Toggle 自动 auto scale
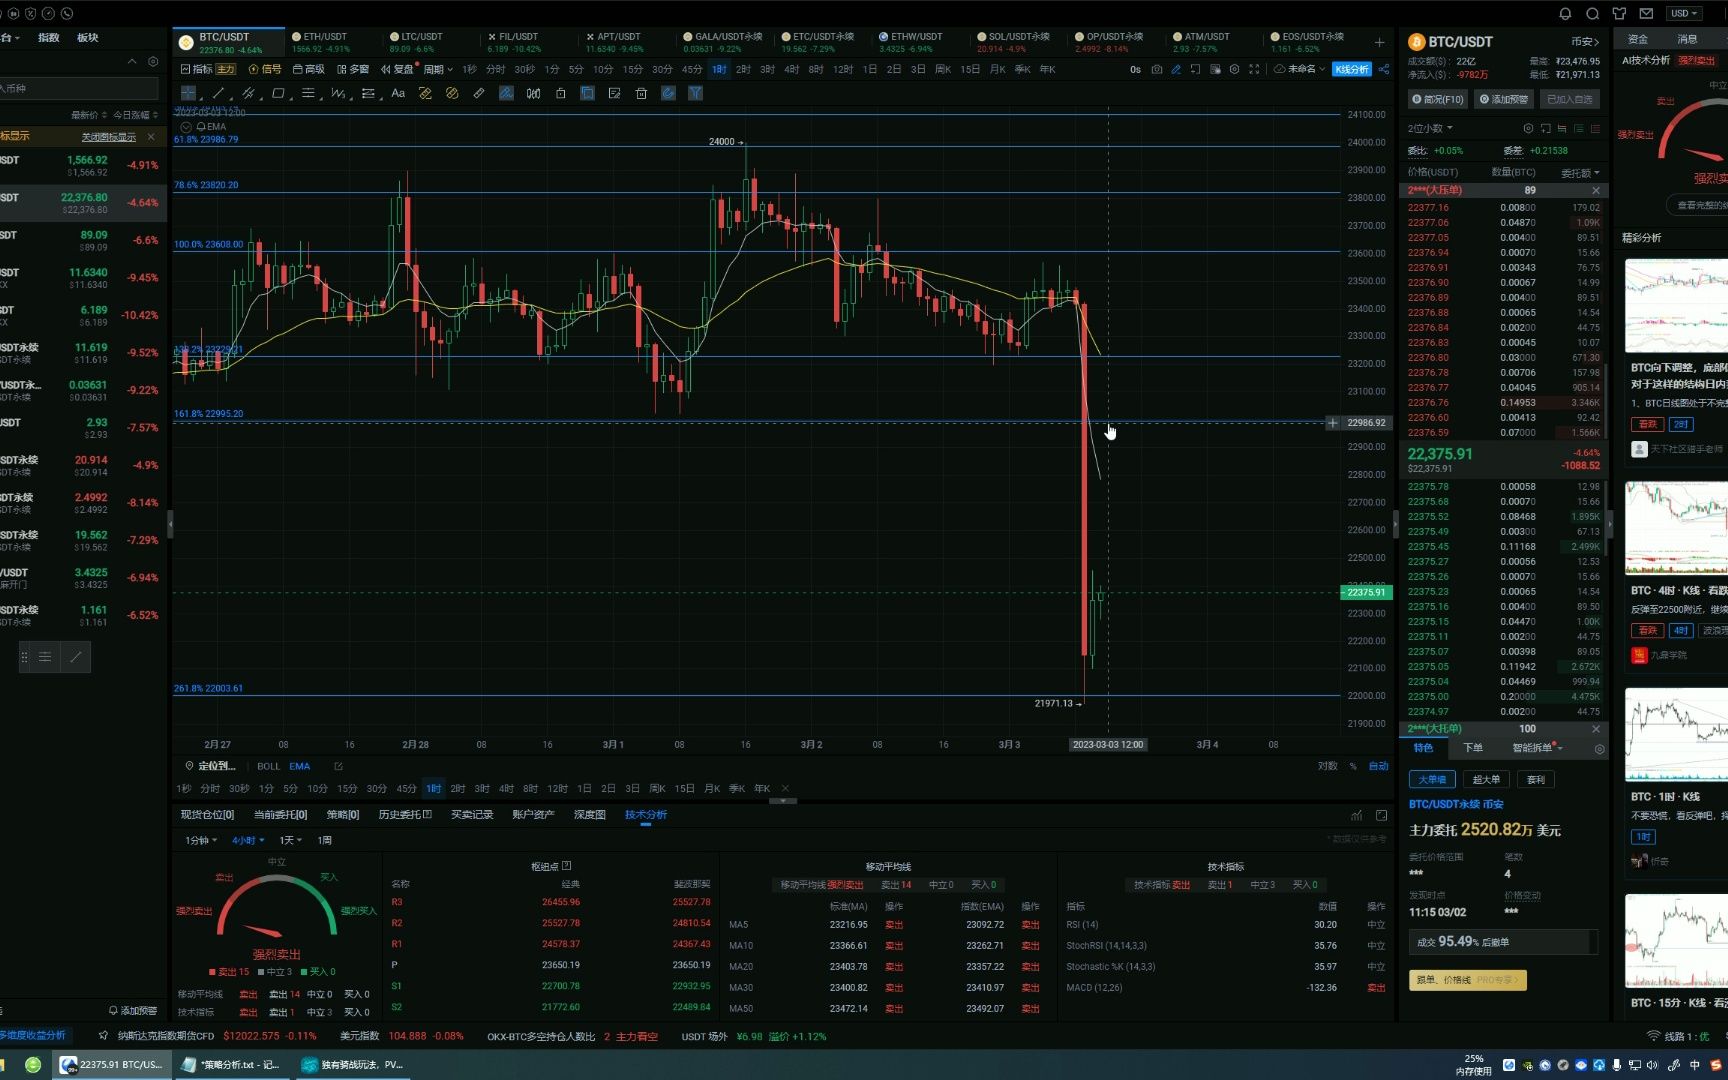1728x1080 pixels. coord(1379,766)
